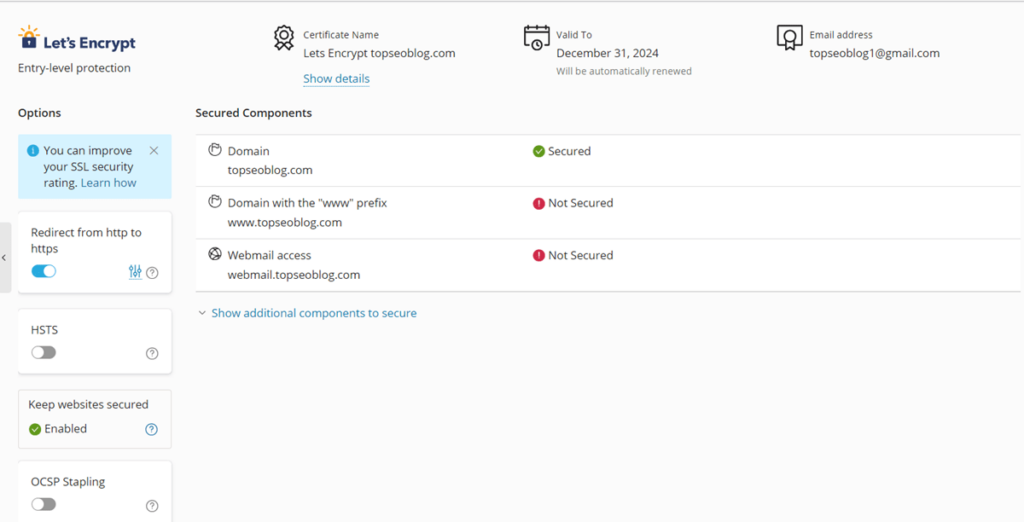Click the Lets Encrypt topseoblog.com certificate name
This screenshot has width=1024, height=522.
coord(379,54)
